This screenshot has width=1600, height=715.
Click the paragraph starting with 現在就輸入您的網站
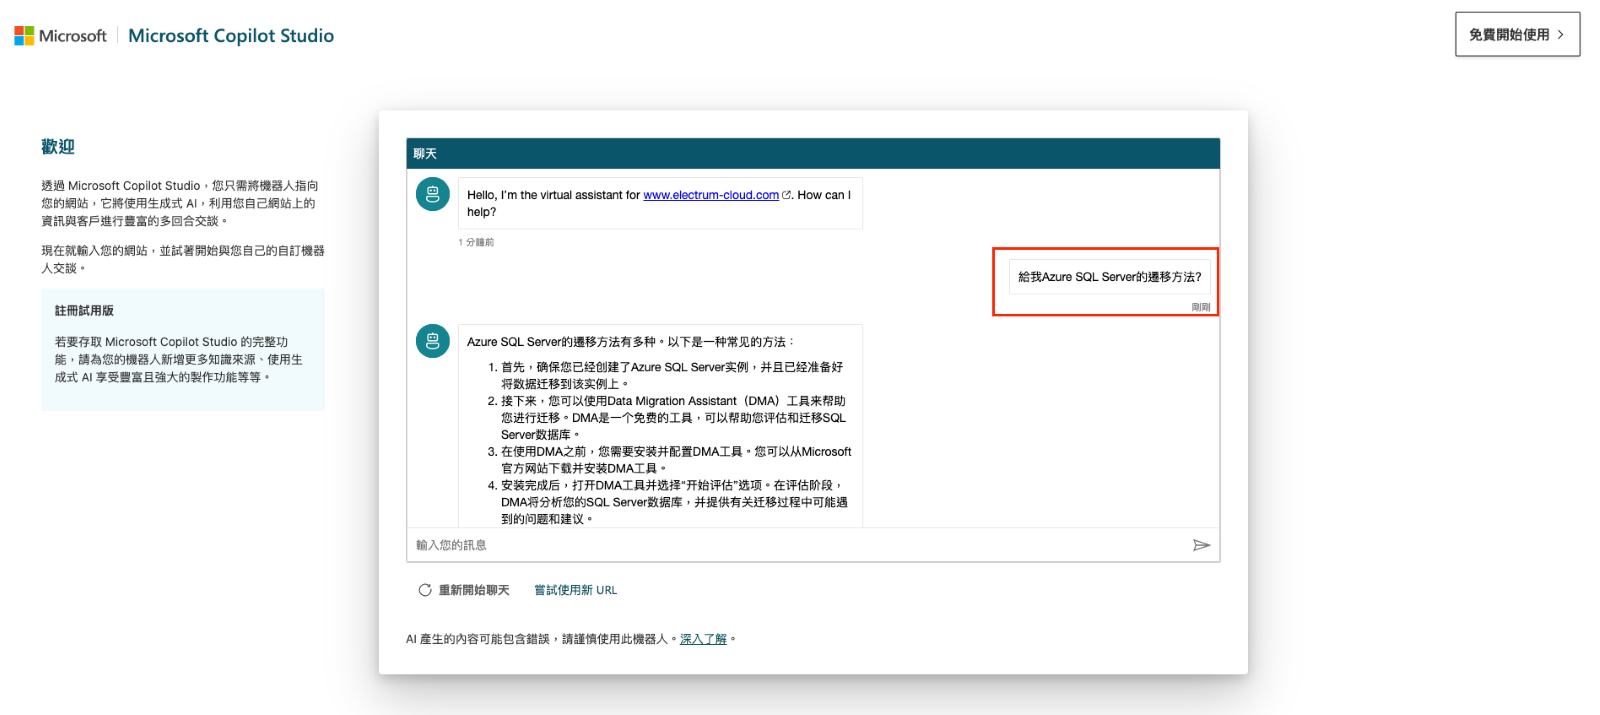[183, 259]
